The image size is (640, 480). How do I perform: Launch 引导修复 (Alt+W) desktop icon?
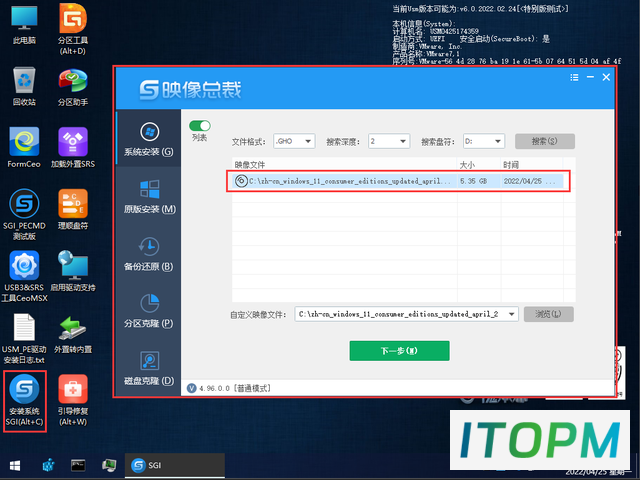point(73,401)
